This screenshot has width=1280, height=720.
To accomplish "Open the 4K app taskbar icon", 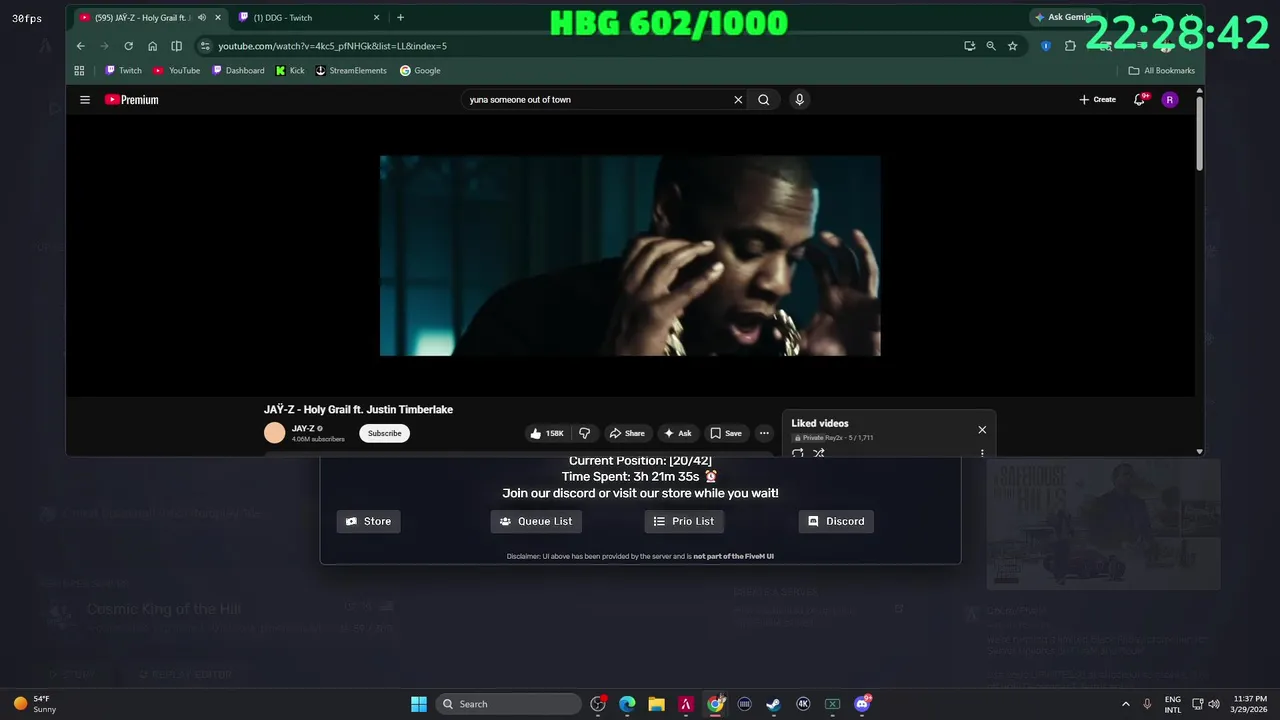I will click(803, 704).
